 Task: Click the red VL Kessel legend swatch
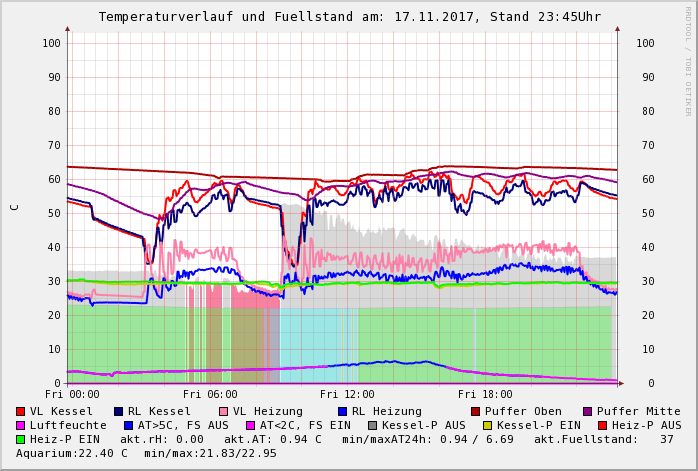tap(21, 411)
